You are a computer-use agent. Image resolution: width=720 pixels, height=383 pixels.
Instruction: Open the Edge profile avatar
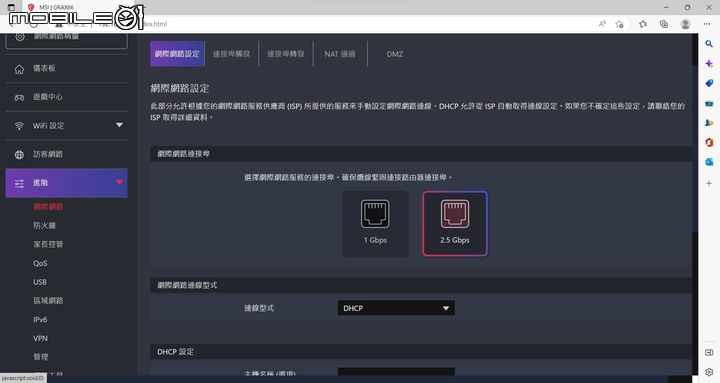click(685, 24)
